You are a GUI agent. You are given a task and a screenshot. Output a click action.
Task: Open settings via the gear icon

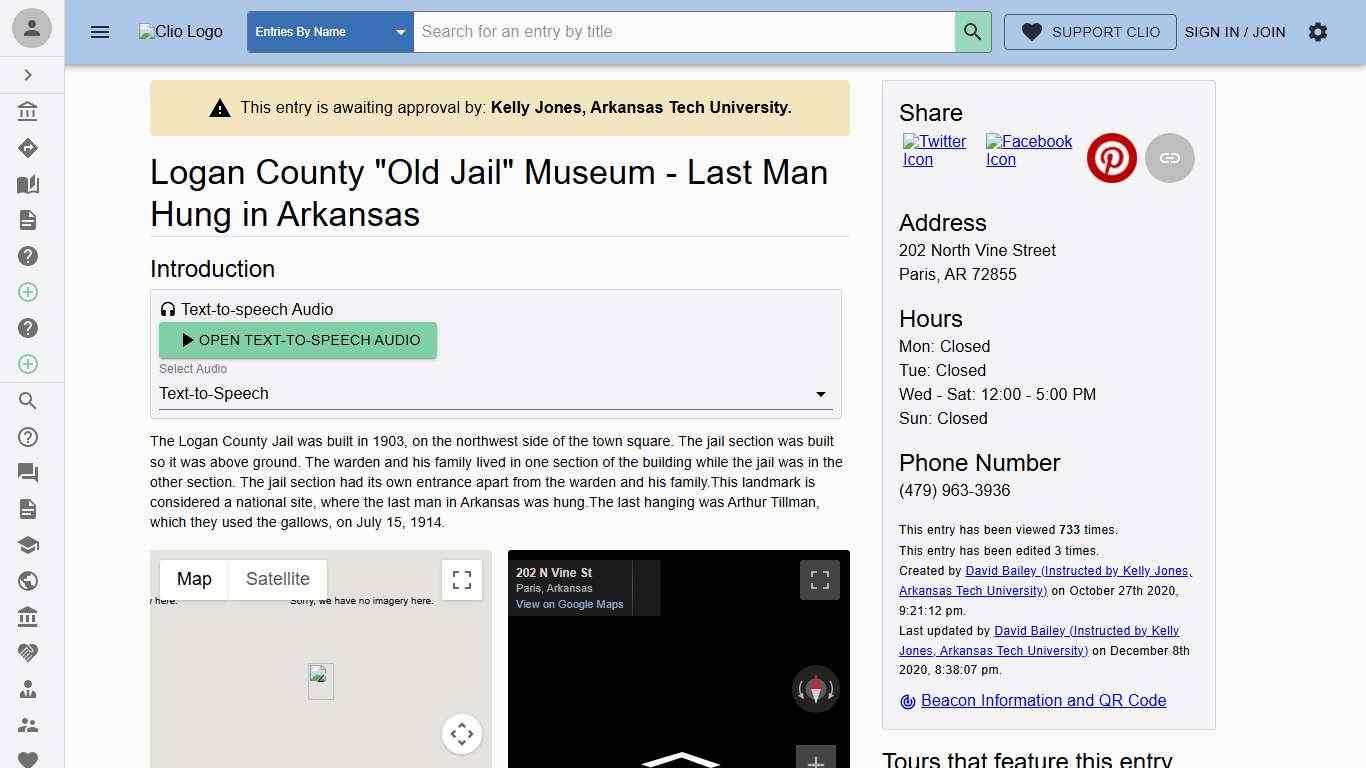coord(1318,32)
